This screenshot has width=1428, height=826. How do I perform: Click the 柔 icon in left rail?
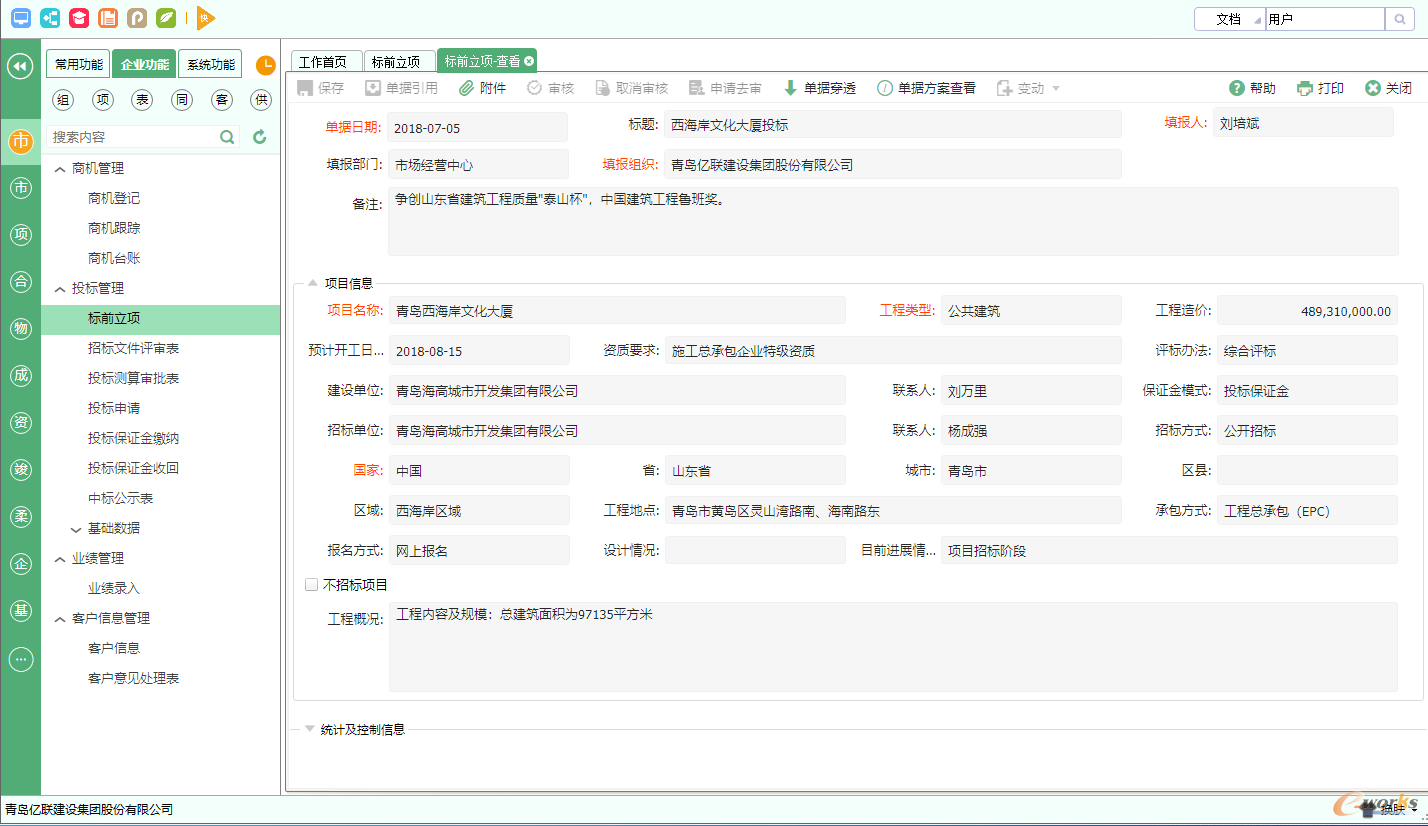click(20, 516)
